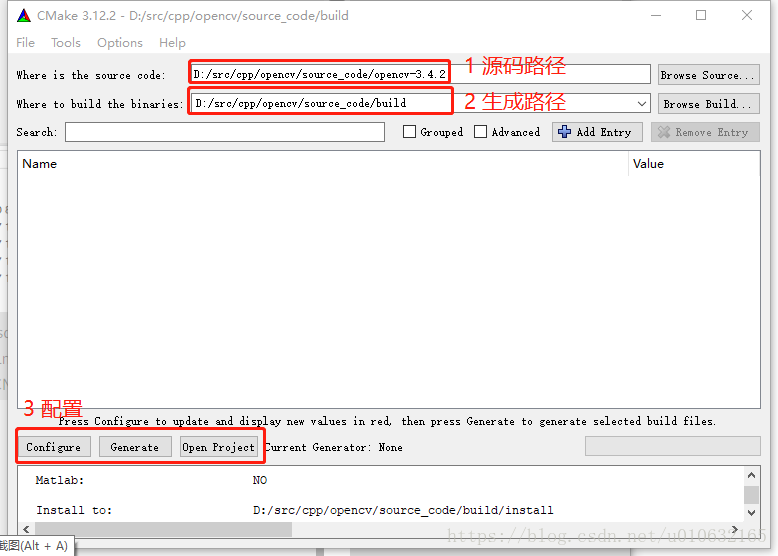This screenshot has width=778, height=556.
Task: Click the install path D:/src/cpp/opencv/source_code/build/install
Action: [x=403, y=510]
